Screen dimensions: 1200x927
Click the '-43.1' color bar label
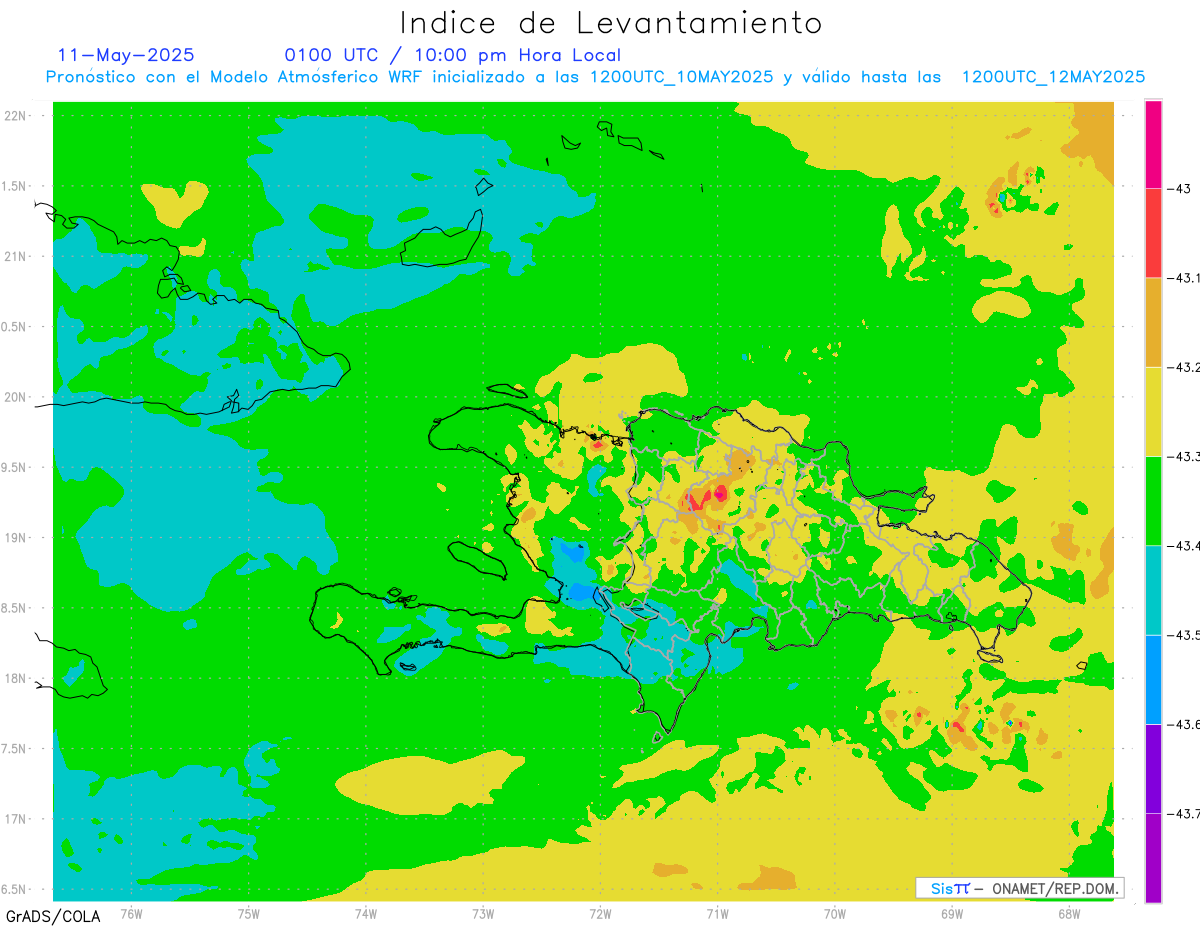click(x=1184, y=278)
